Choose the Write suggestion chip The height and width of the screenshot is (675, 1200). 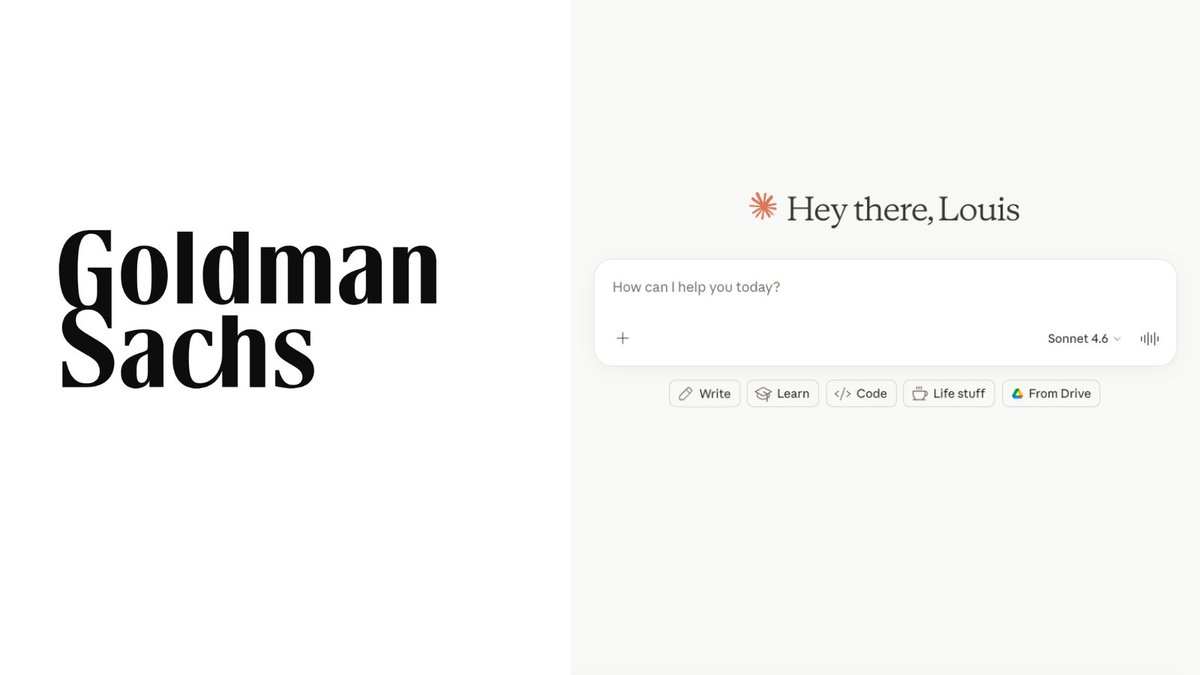pyautogui.click(x=705, y=394)
